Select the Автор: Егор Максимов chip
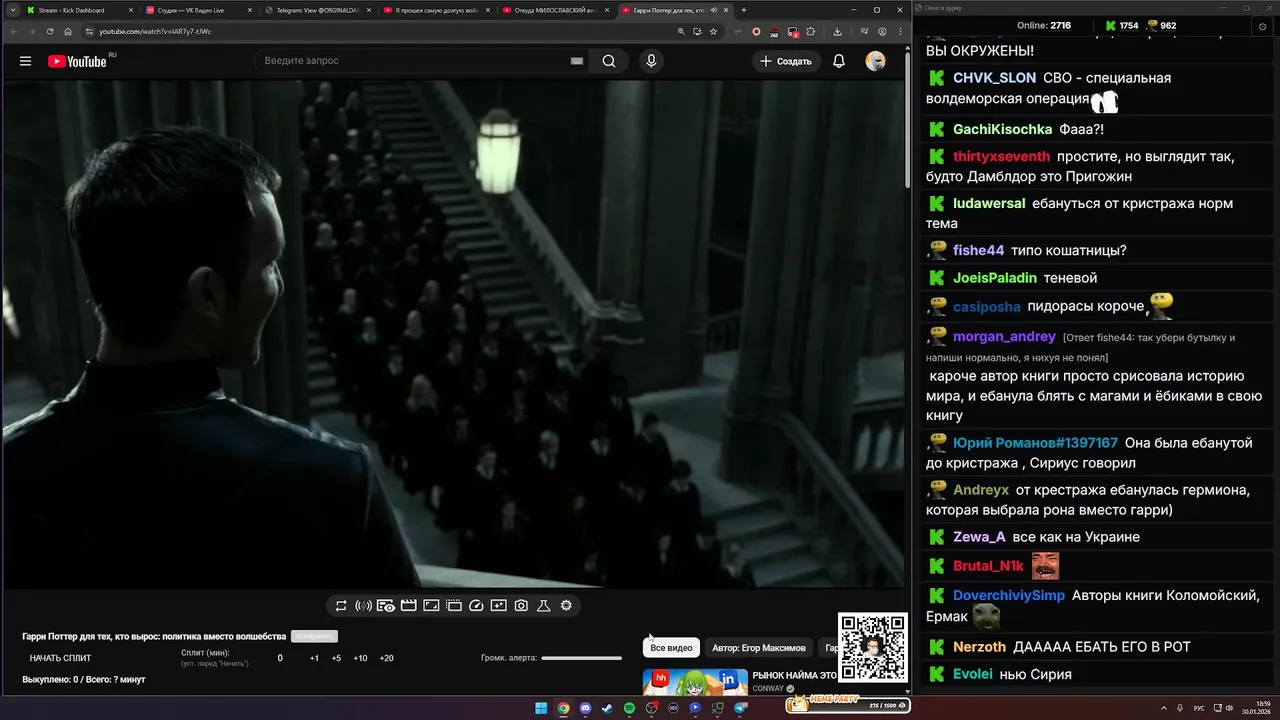This screenshot has height=720, width=1280. click(x=758, y=648)
